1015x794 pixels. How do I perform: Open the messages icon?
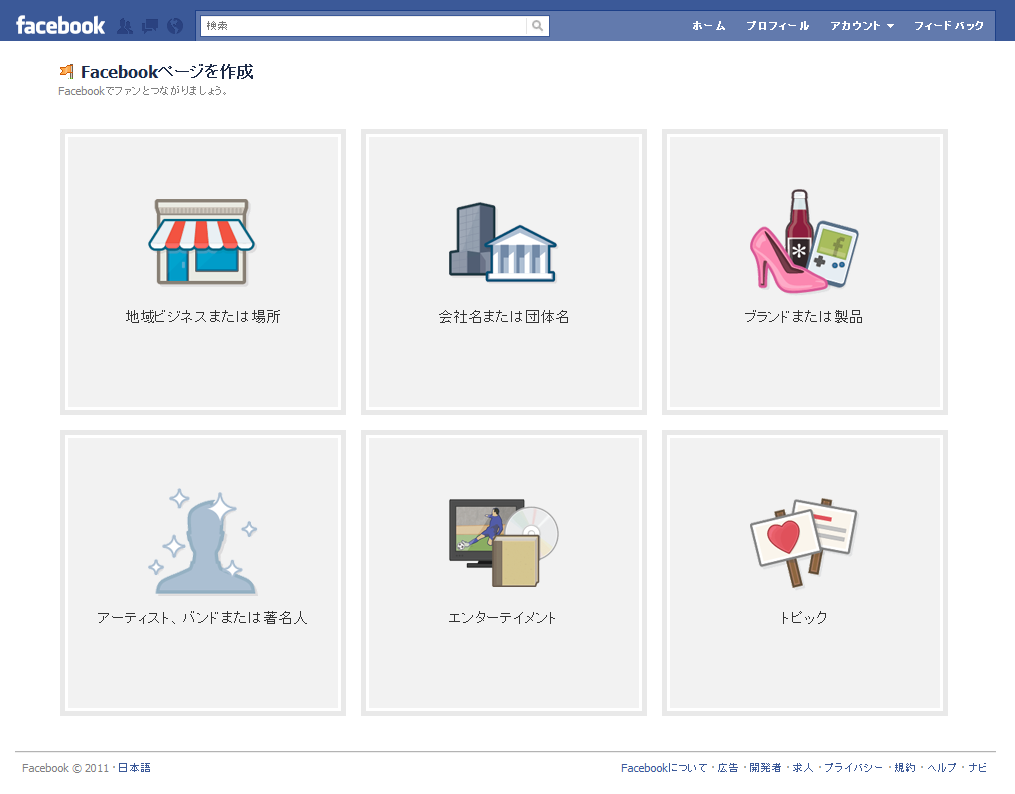tap(150, 26)
